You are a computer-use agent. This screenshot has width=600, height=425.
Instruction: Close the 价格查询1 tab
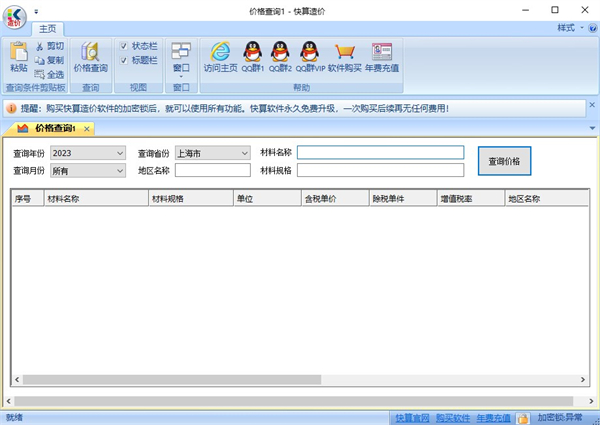[87, 129]
